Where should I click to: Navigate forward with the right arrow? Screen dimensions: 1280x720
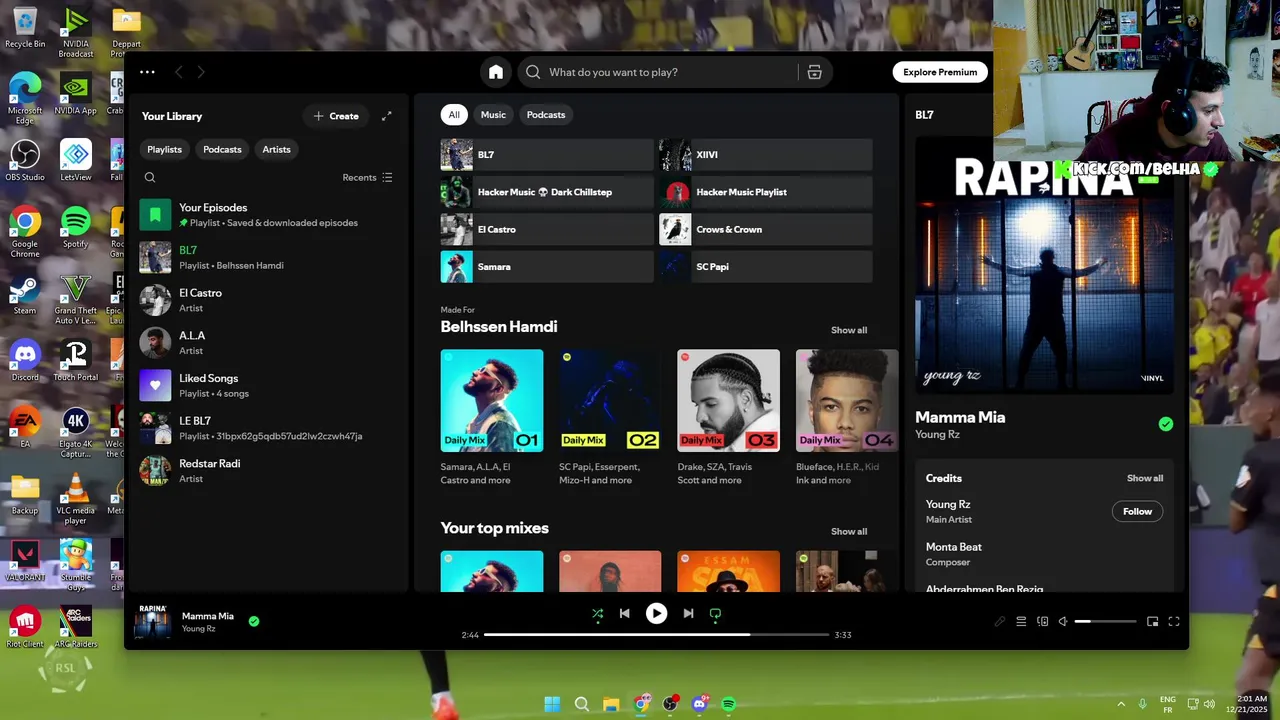tap(201, 72)
